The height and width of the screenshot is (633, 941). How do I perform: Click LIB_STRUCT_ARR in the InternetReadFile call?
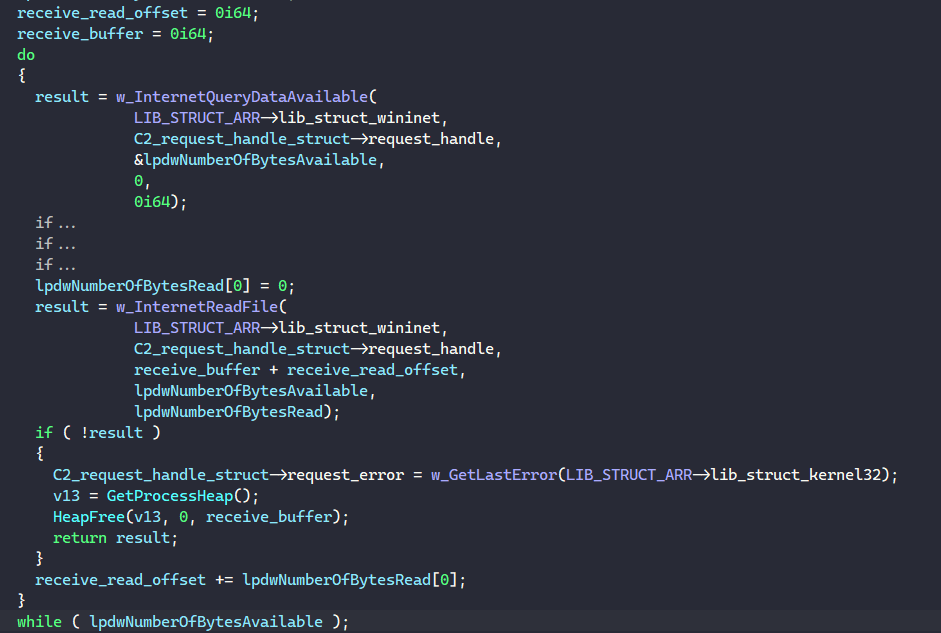coord(197,328)
